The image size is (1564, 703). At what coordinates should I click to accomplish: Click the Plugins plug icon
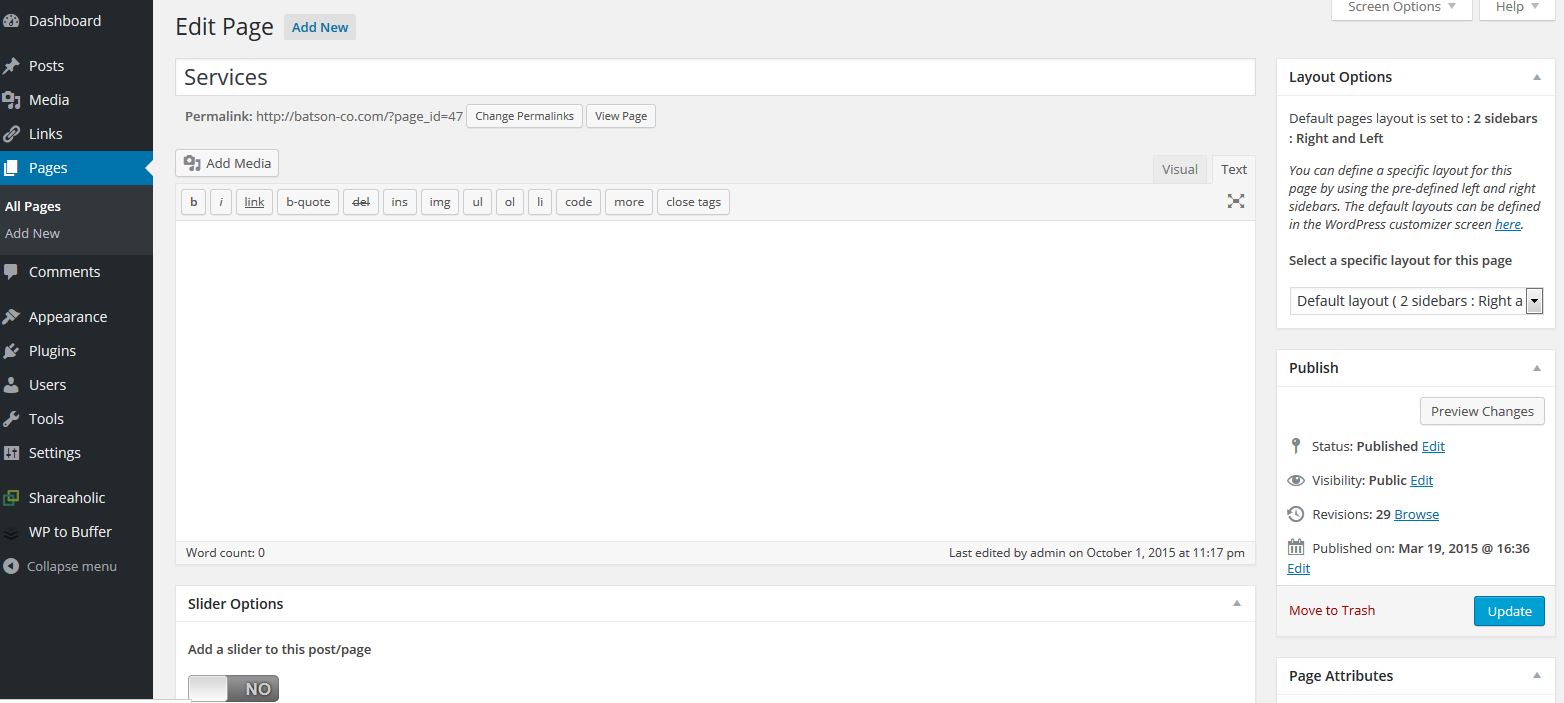(11, 351)
